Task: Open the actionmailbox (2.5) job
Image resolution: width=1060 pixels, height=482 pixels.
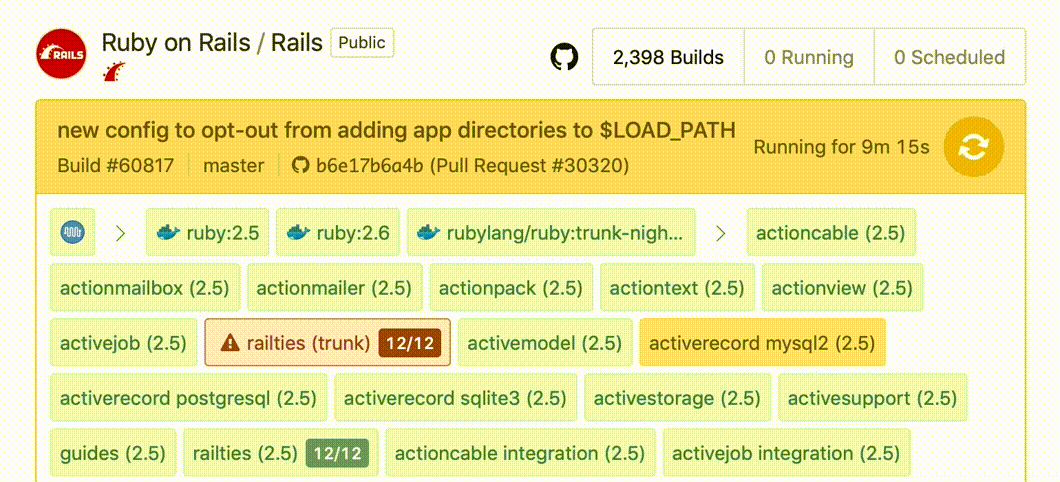Action: 145,288
